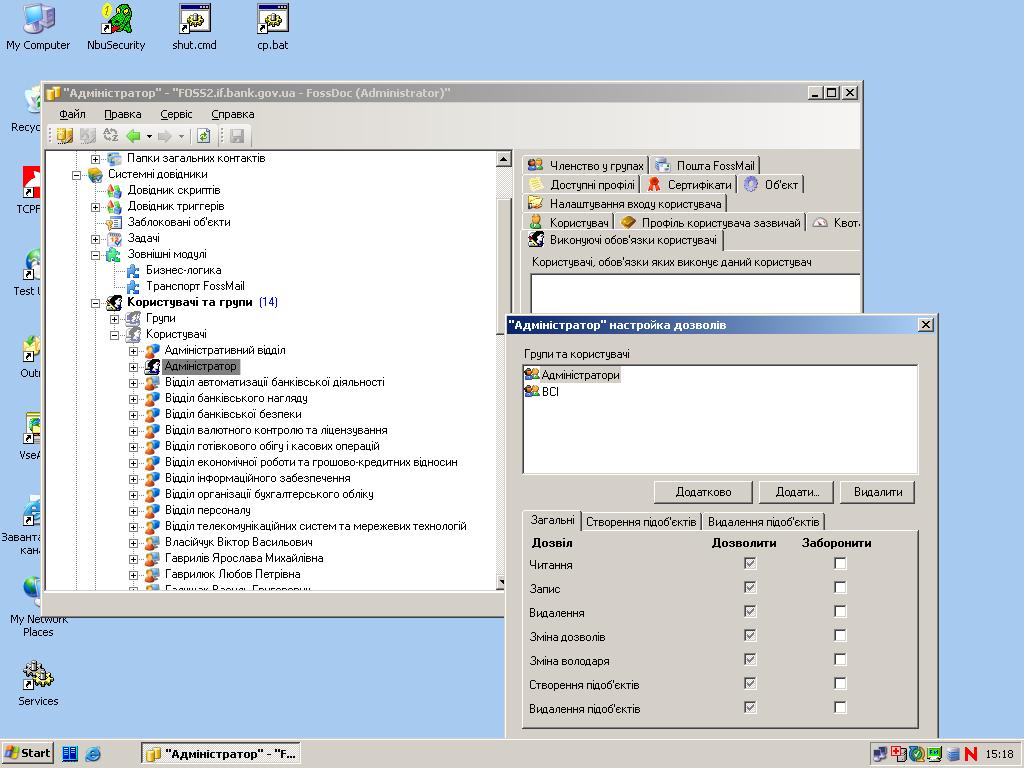Click the tree scrollbar down arrow
This screenshot has width=1024, height=768.
click(x=501, y=583)
